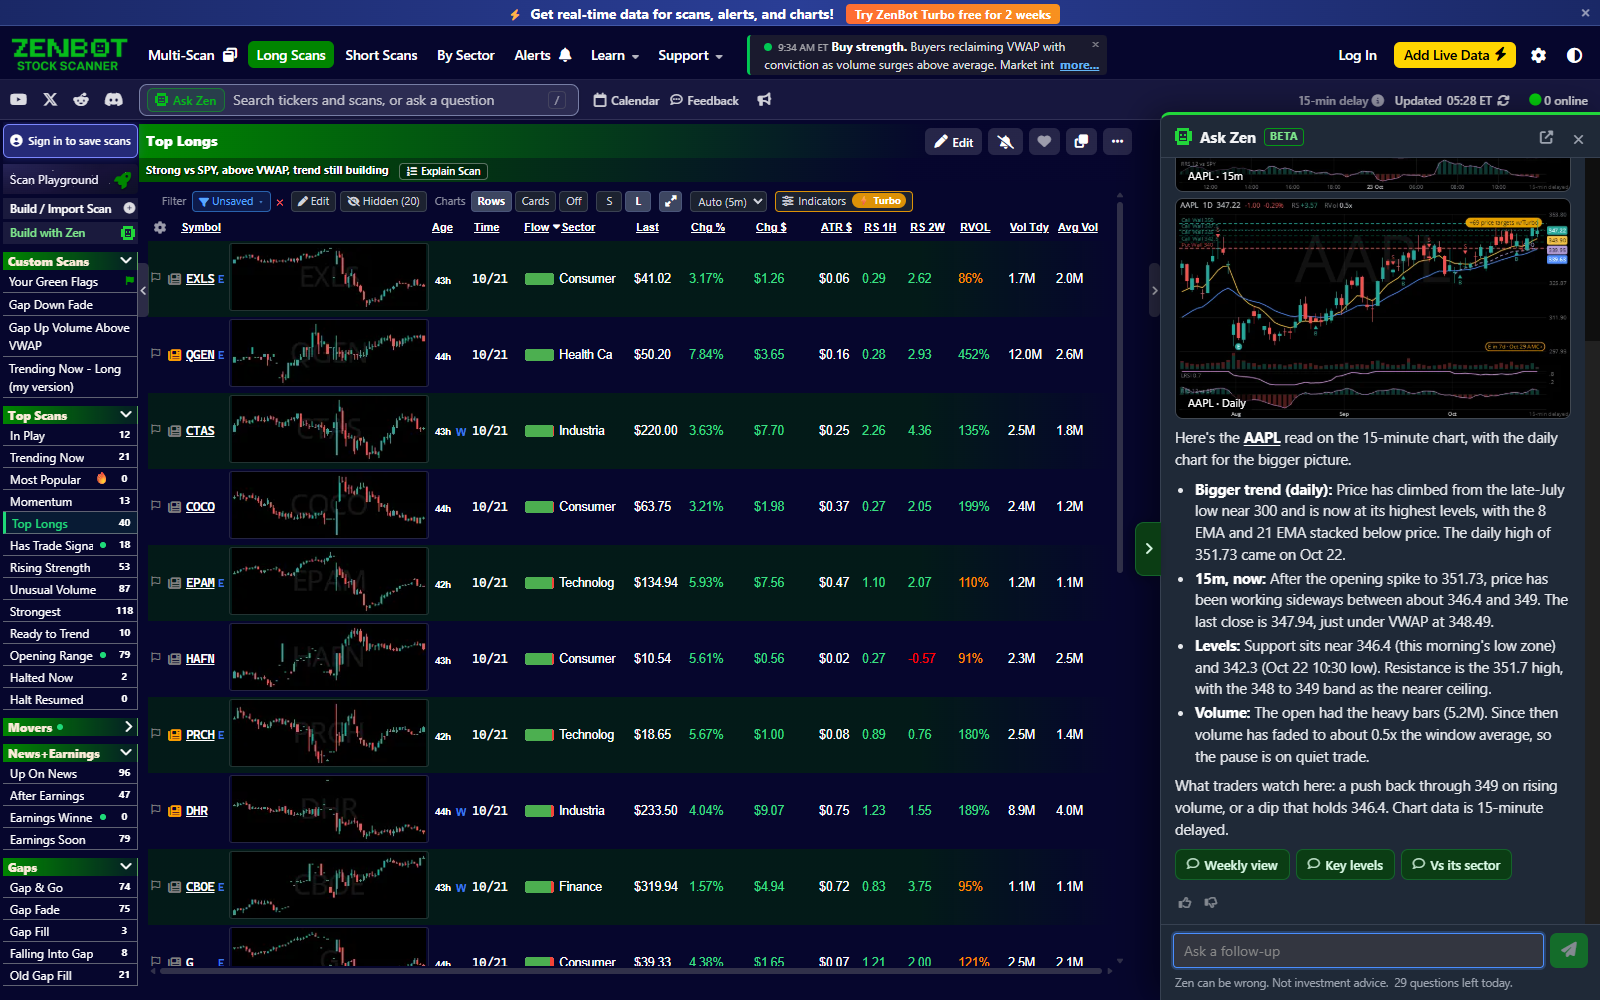
Task: Toggle Turbo indicators switch
Action: 880,201
